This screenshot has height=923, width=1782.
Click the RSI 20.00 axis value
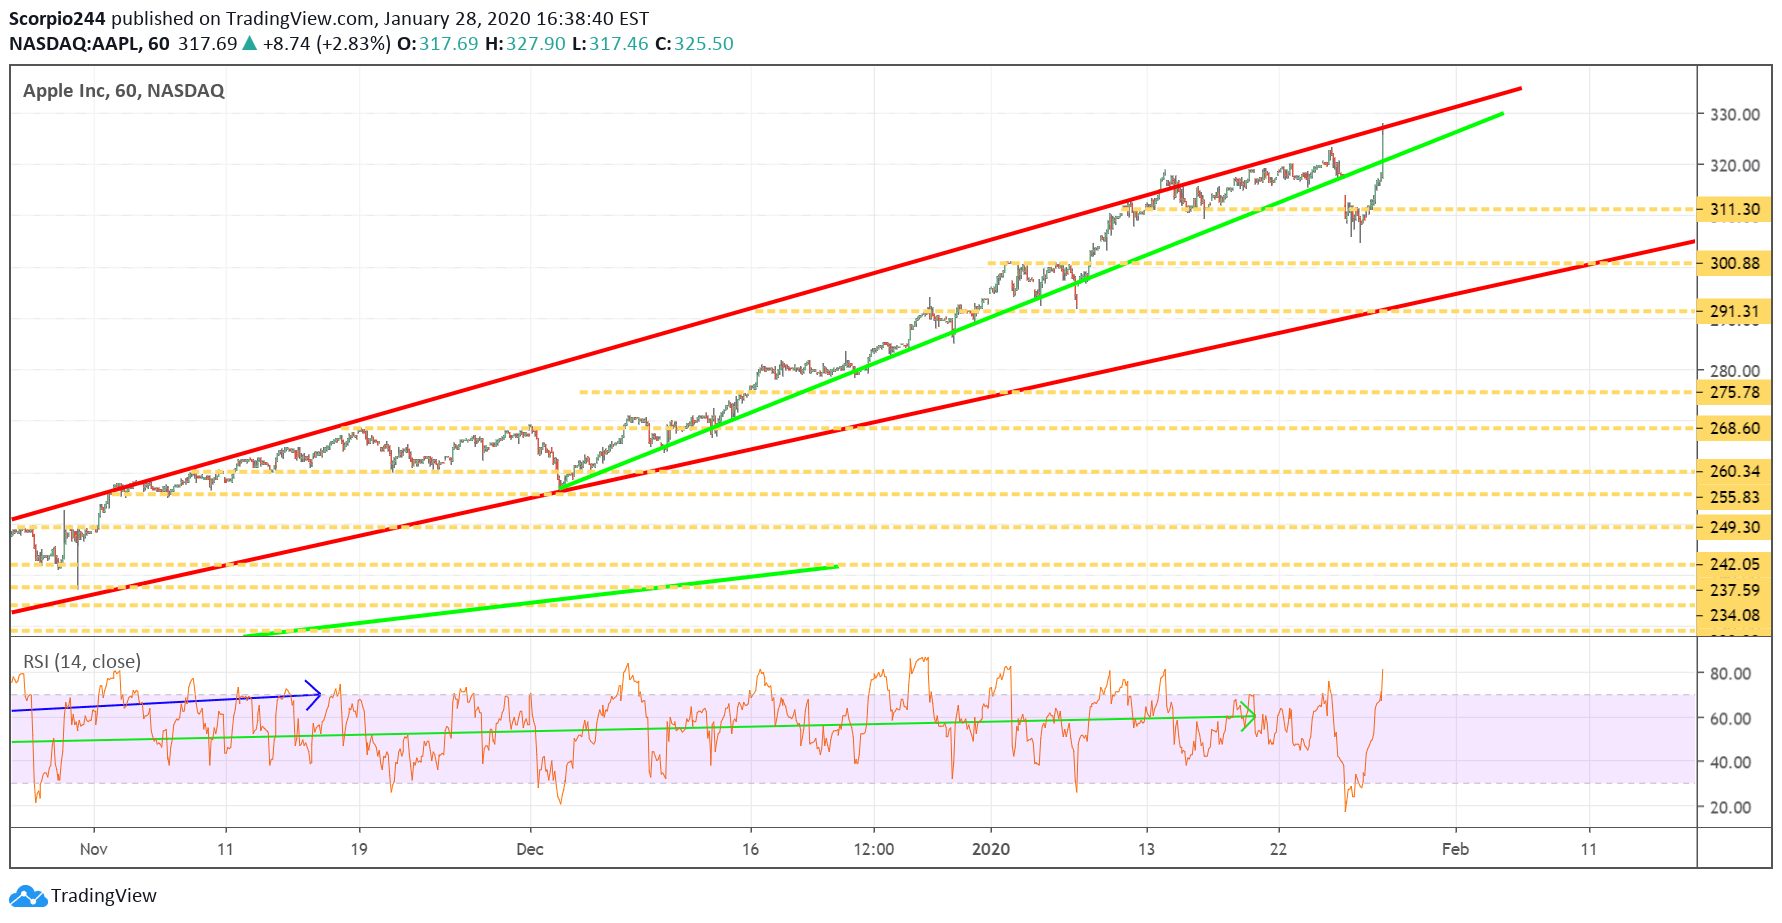[1730, 808]
